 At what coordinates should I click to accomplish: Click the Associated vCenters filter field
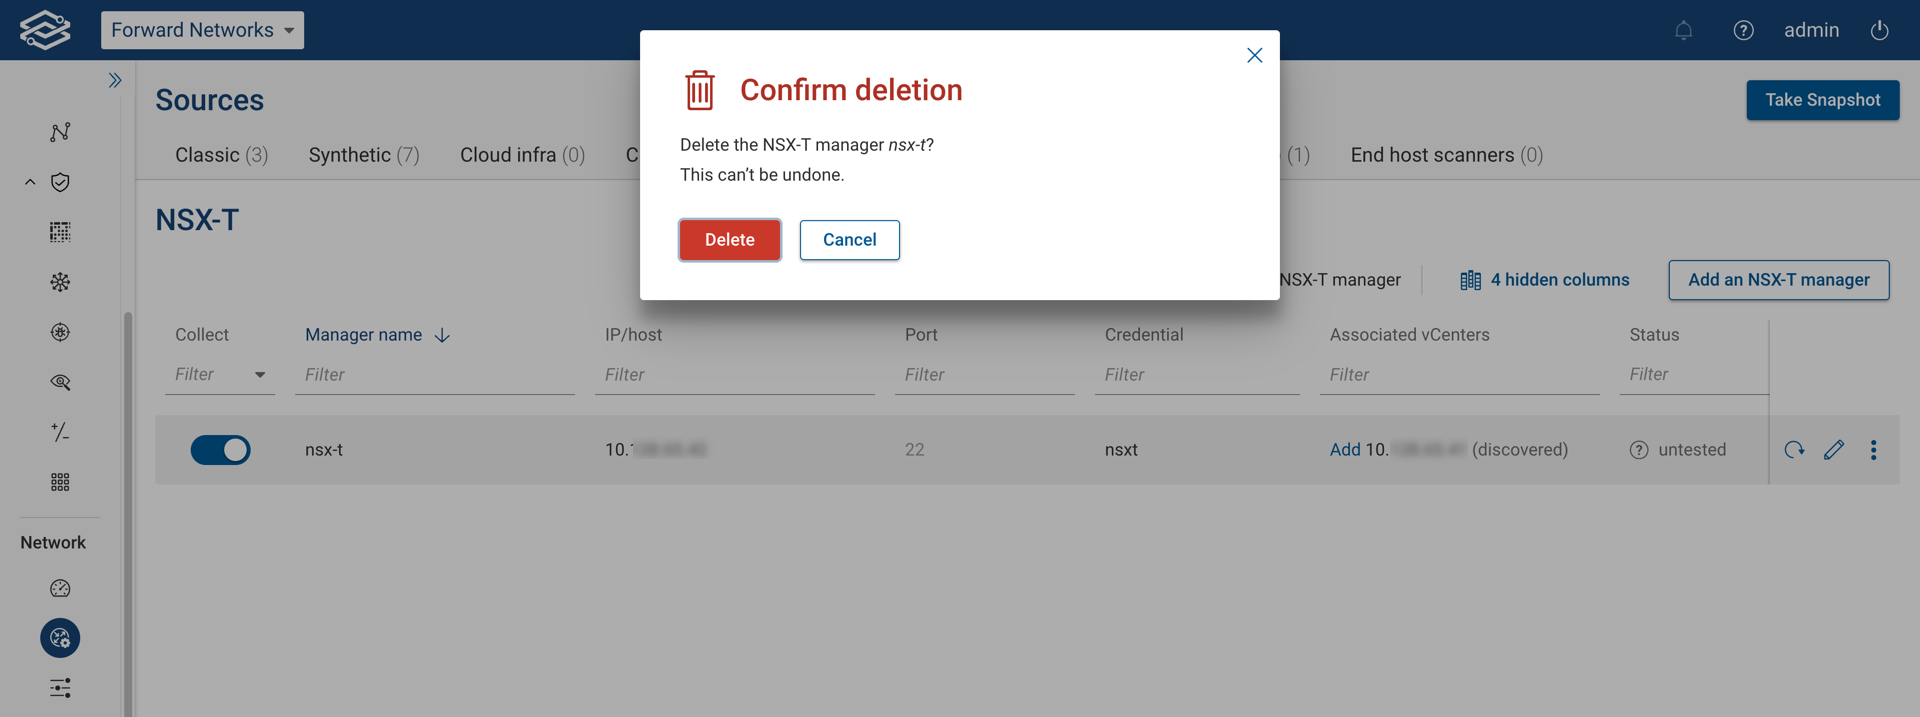click(1460, 375)
